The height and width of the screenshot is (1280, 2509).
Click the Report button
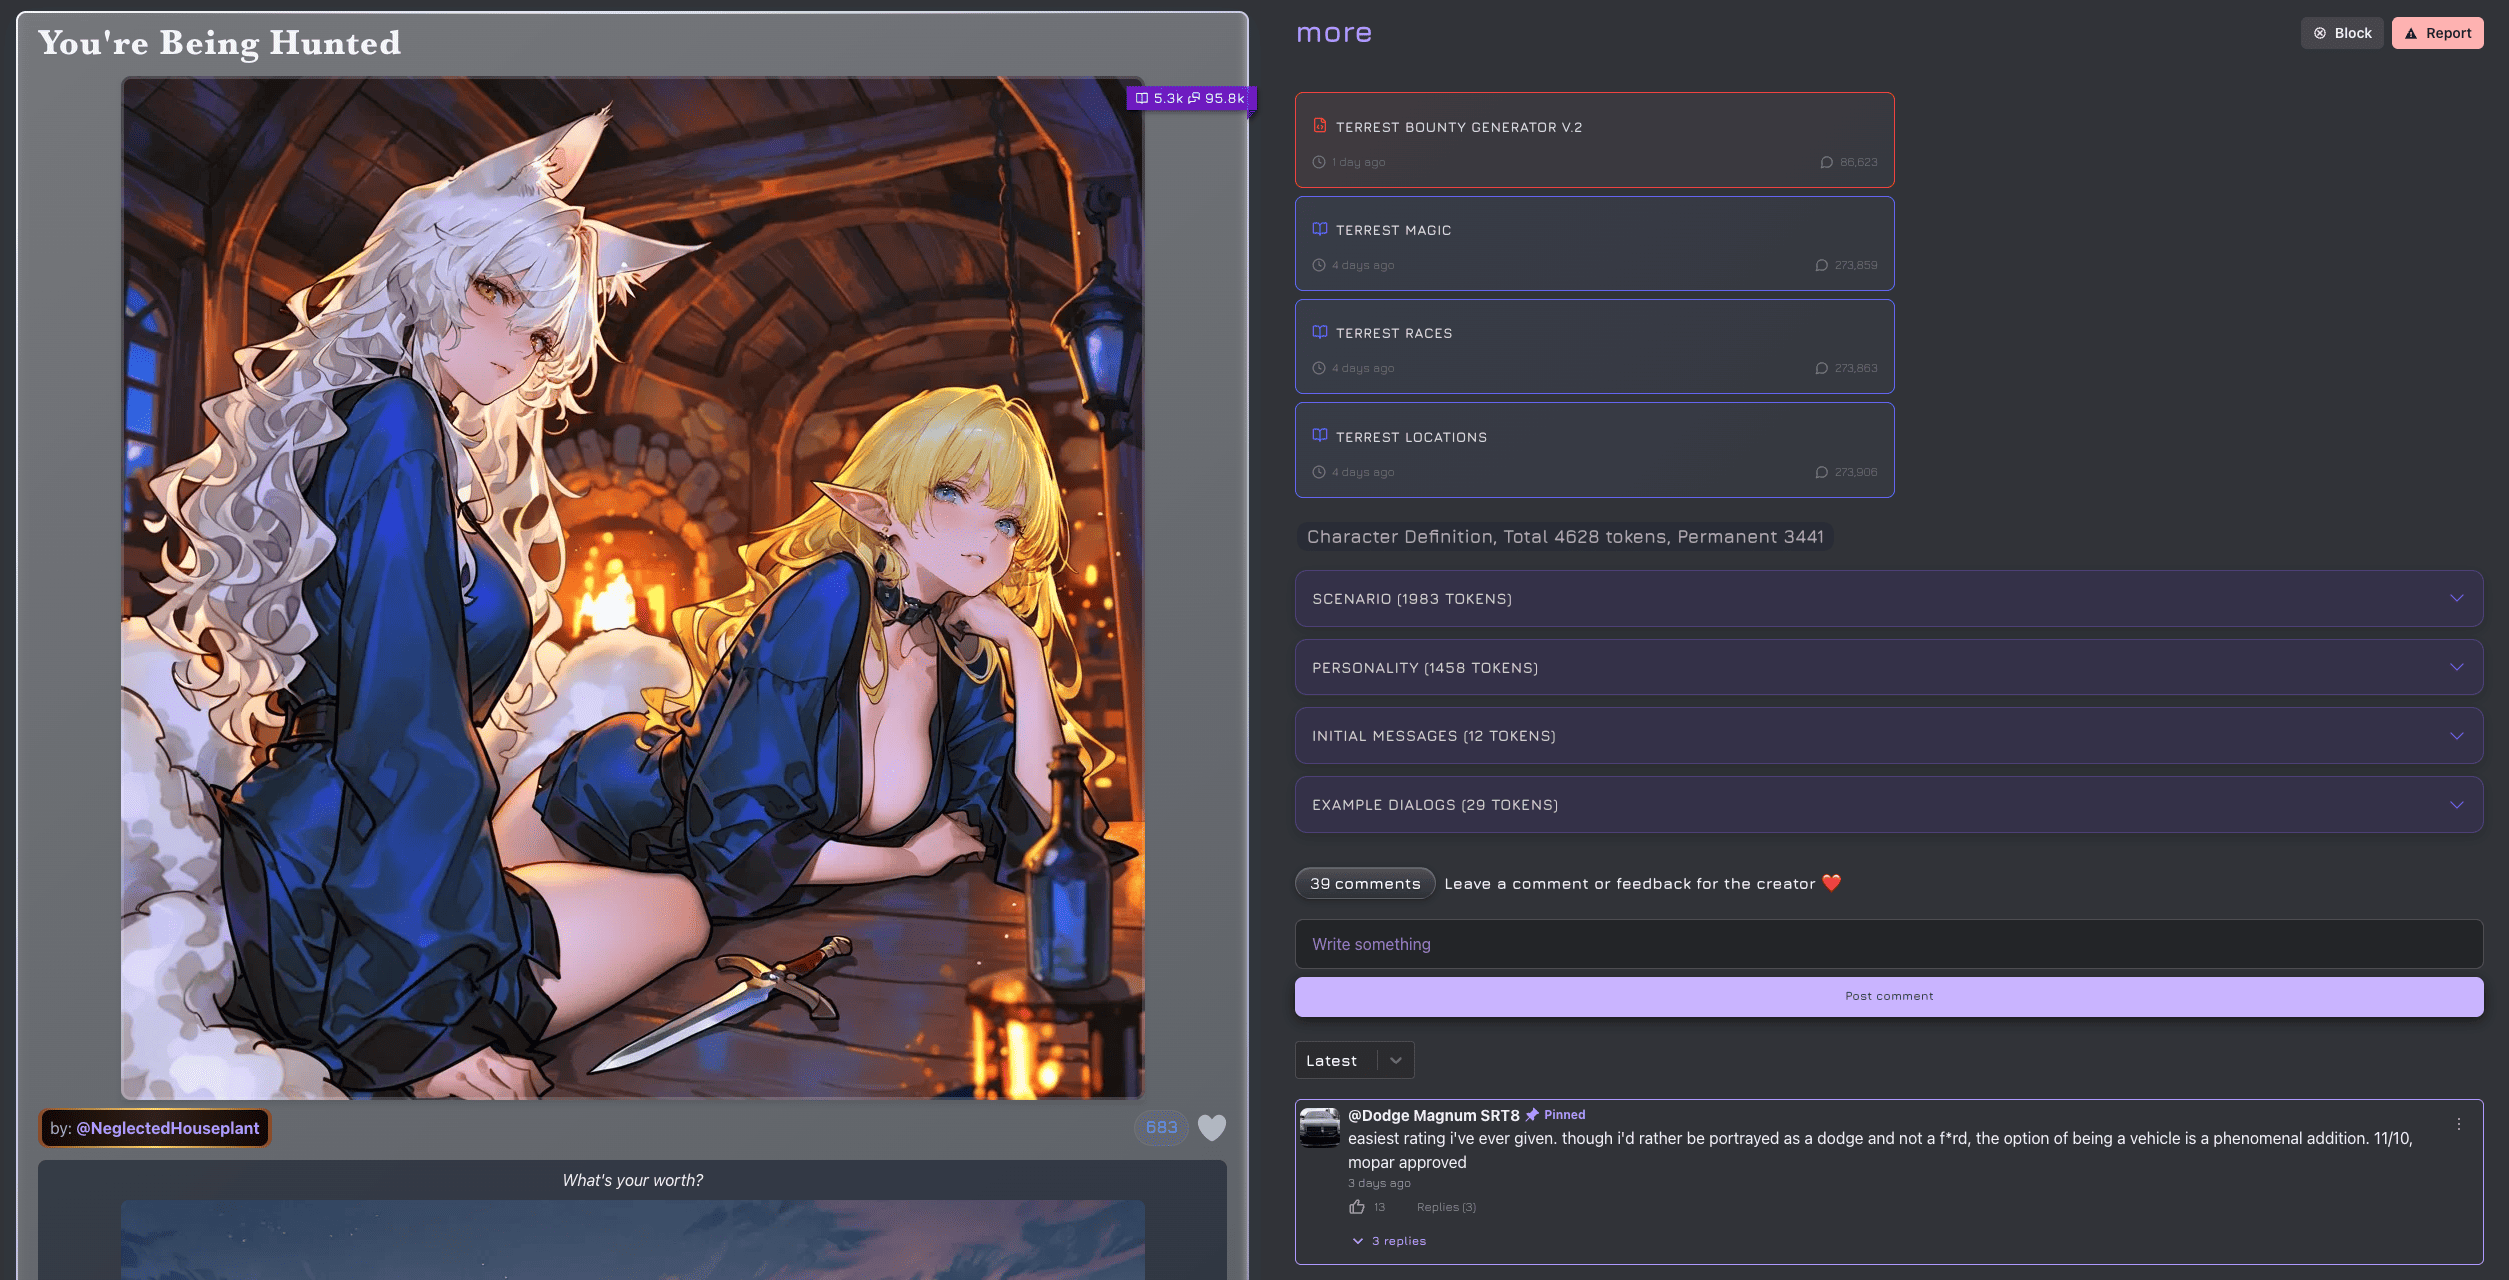pyautogui.click(x=2437, y=33)
